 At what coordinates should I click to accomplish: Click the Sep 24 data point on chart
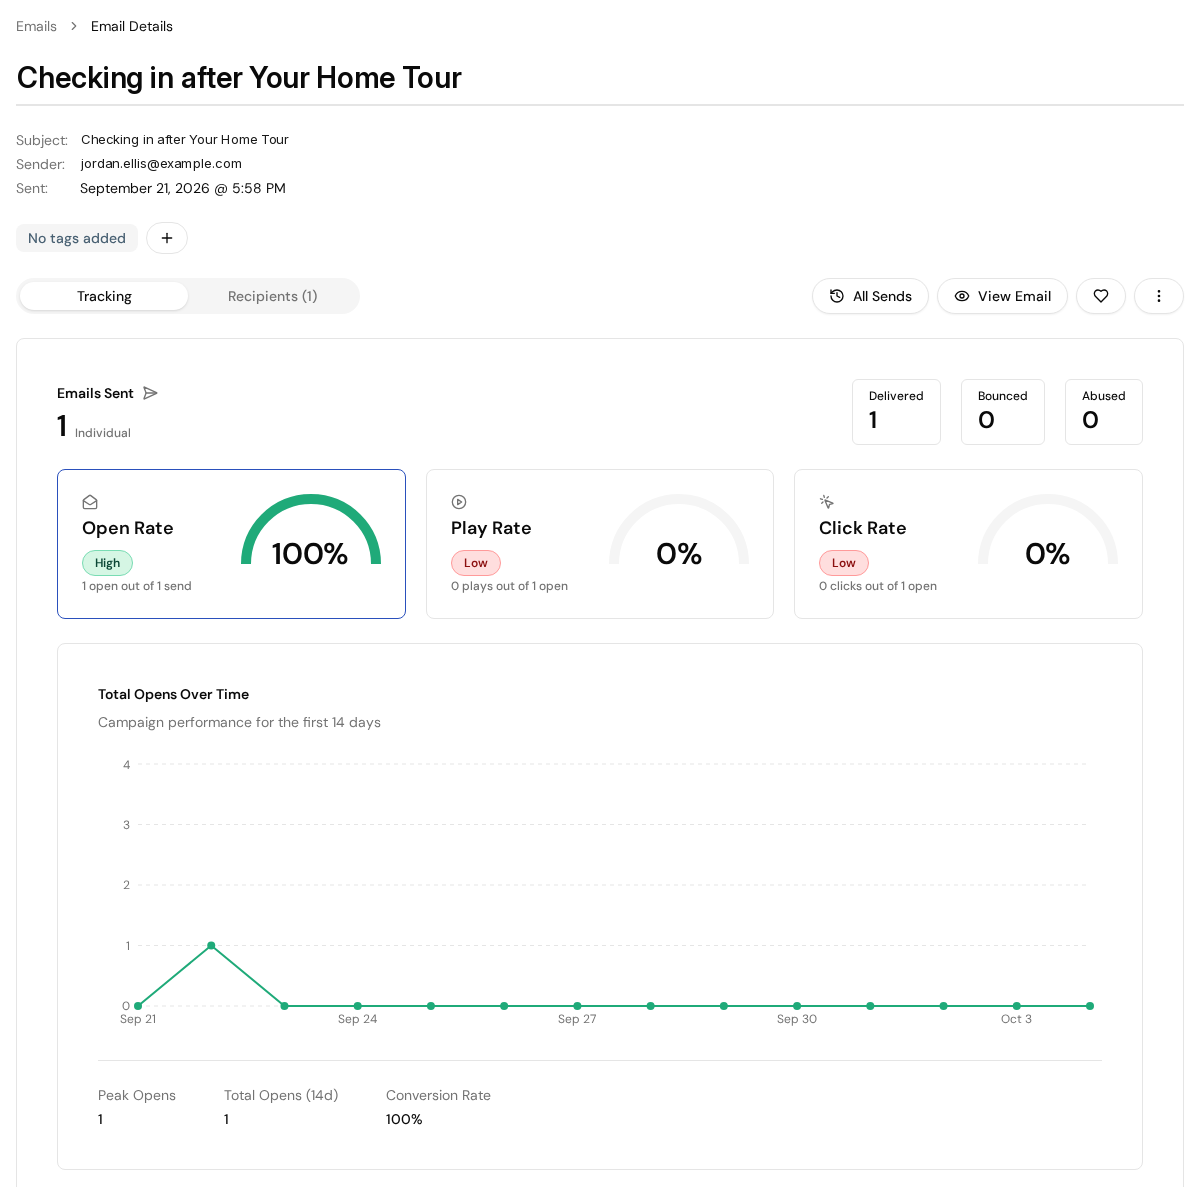pyautogui.click(x=358, y=1006)
